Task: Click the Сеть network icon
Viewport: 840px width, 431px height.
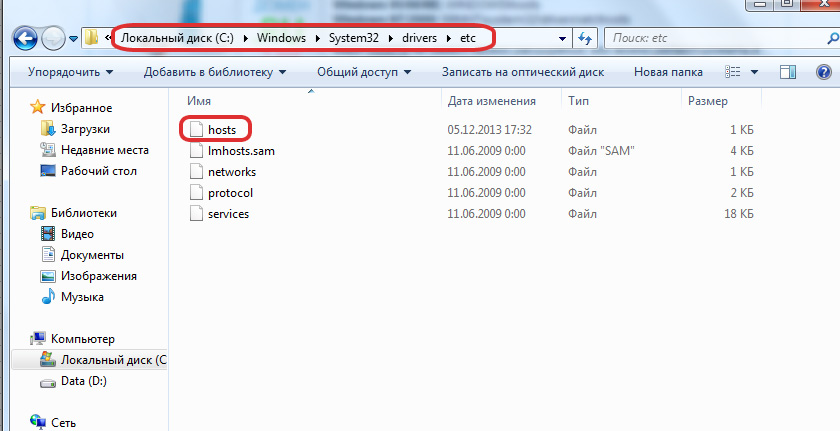Action: click(38, 422)
